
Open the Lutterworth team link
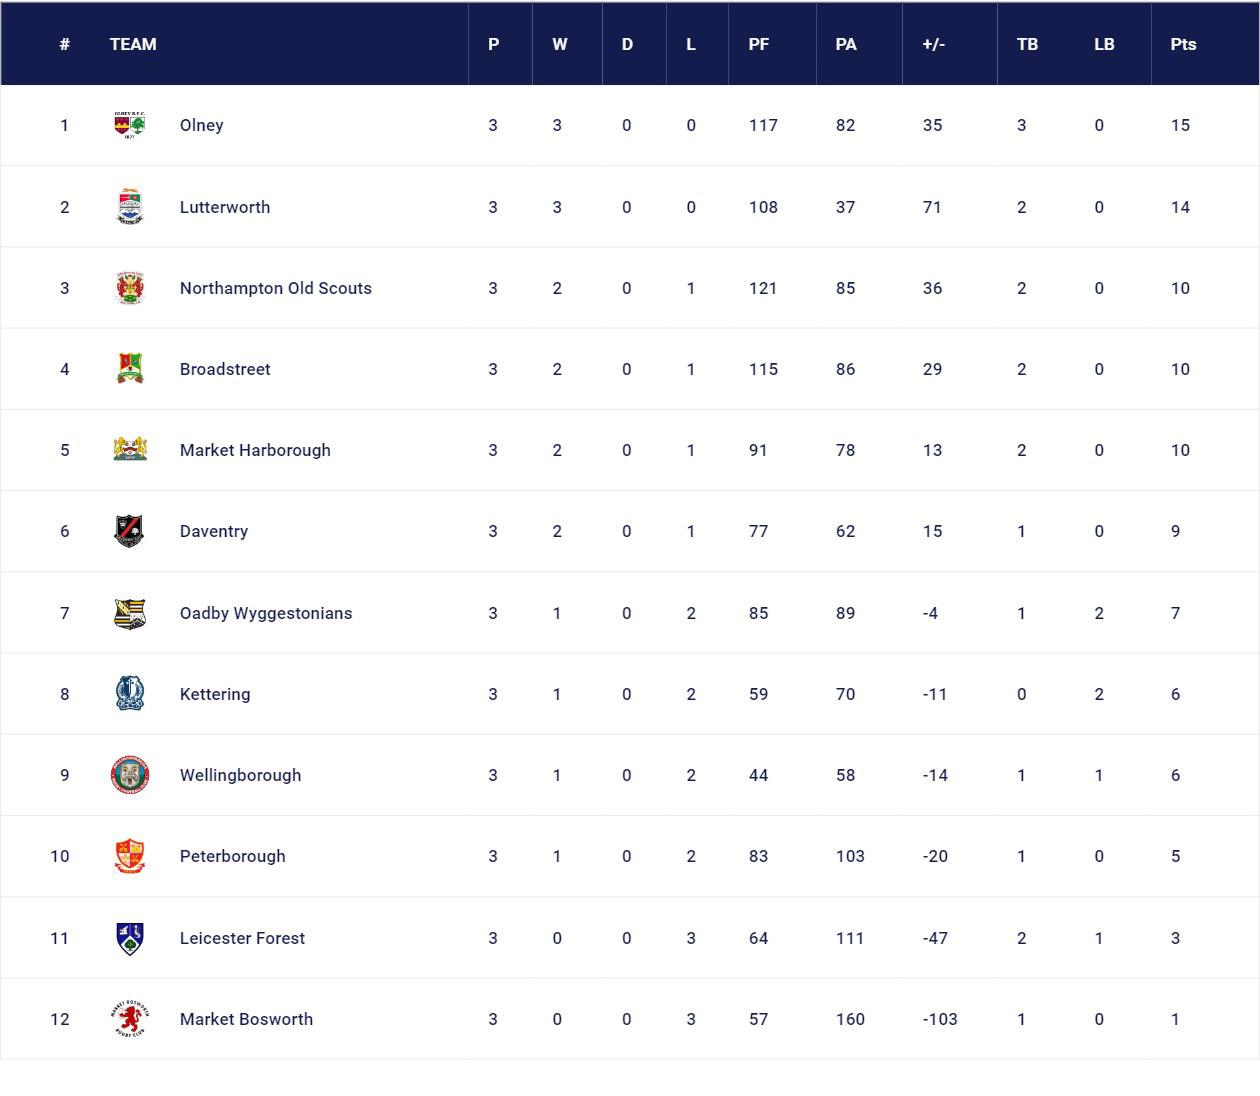coord(225,207)
